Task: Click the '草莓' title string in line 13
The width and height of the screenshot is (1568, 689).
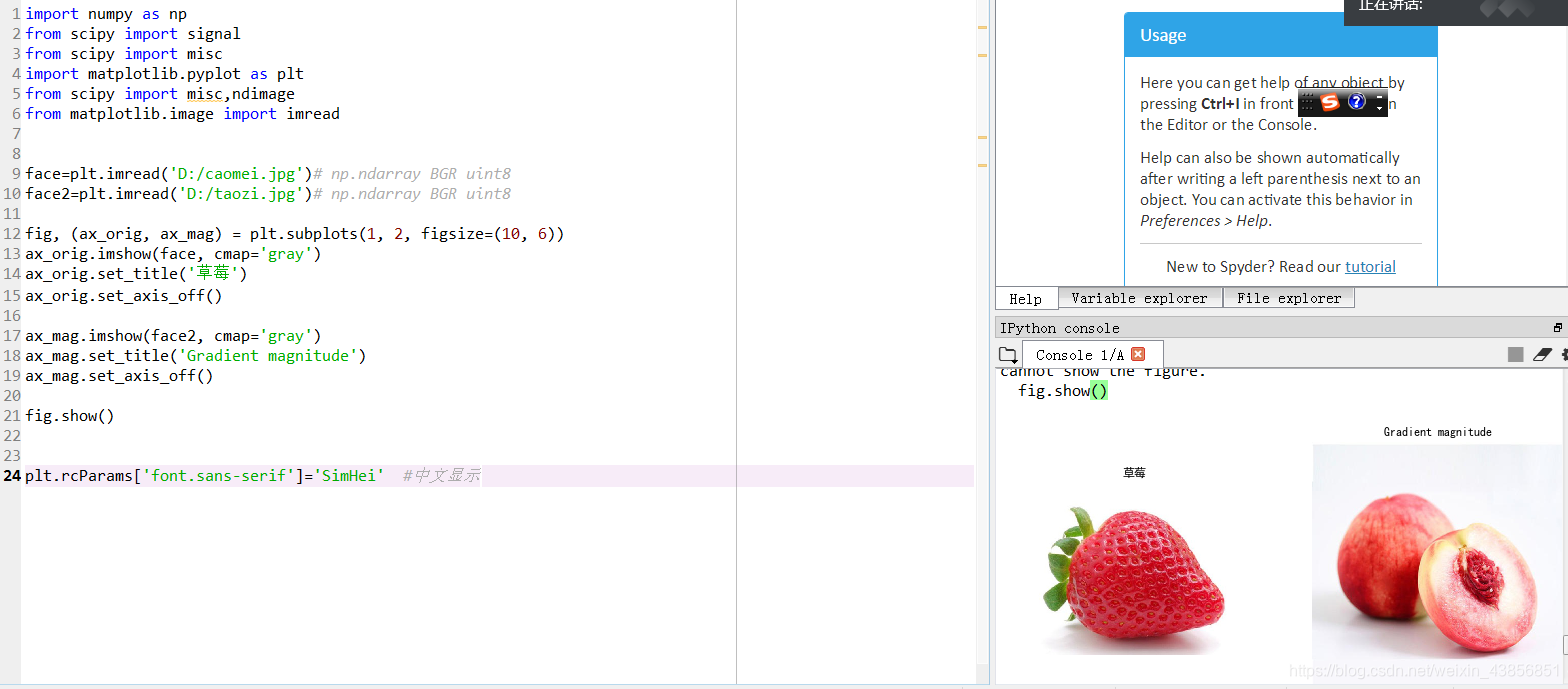Action: tap(213, 274)
